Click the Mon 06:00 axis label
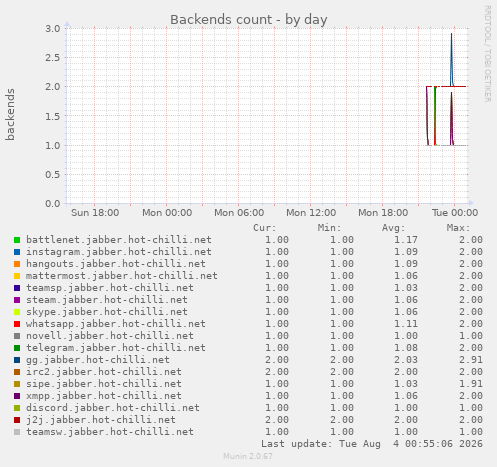497x467 pixels. pos(239,213)
